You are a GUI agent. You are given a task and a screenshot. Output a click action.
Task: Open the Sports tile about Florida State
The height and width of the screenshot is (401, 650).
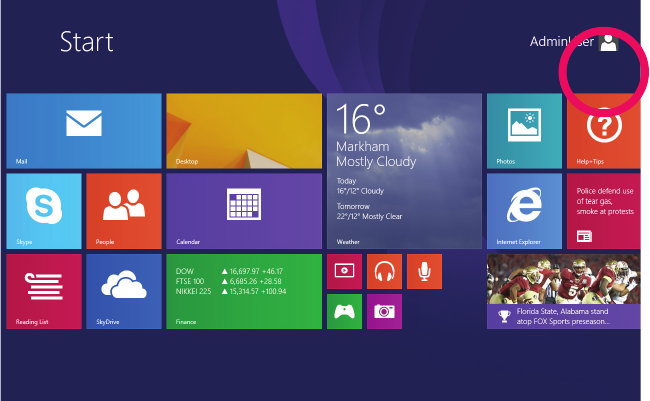[x=564, y=292]
